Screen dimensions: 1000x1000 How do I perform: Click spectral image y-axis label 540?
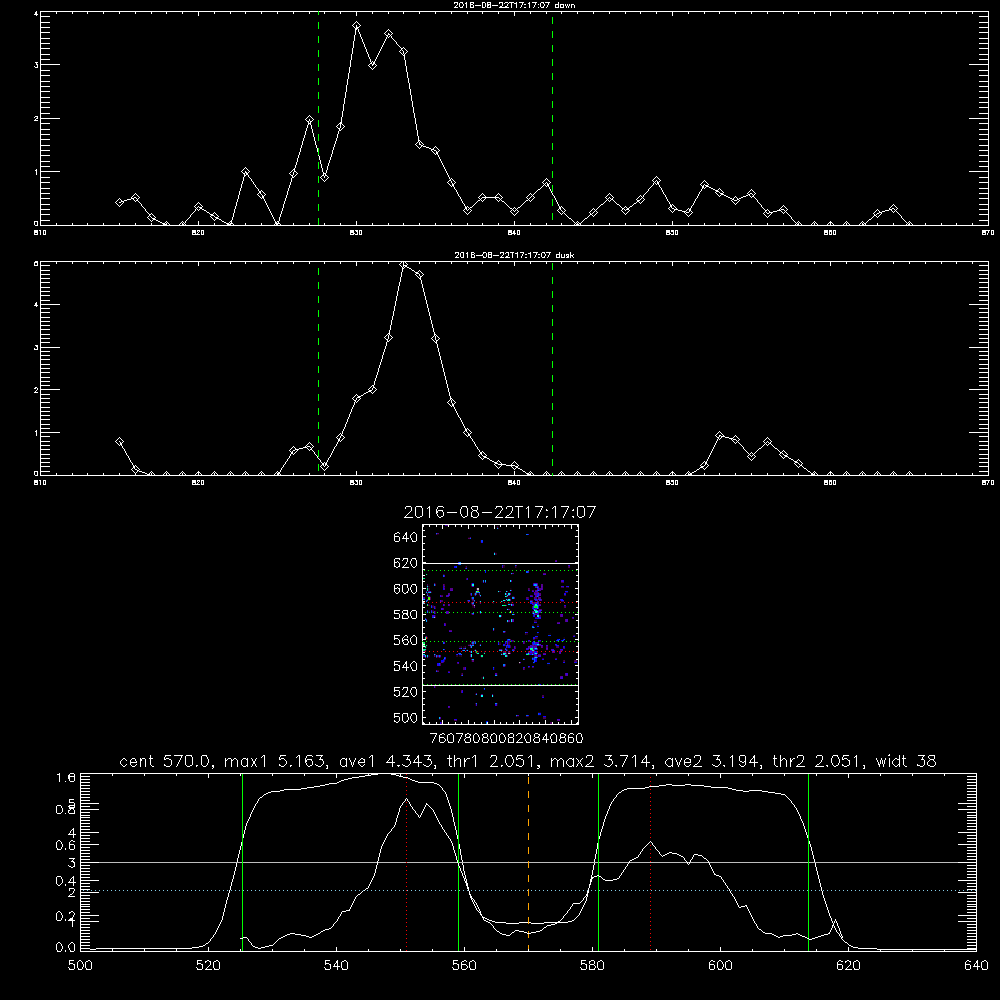[406, 666]
